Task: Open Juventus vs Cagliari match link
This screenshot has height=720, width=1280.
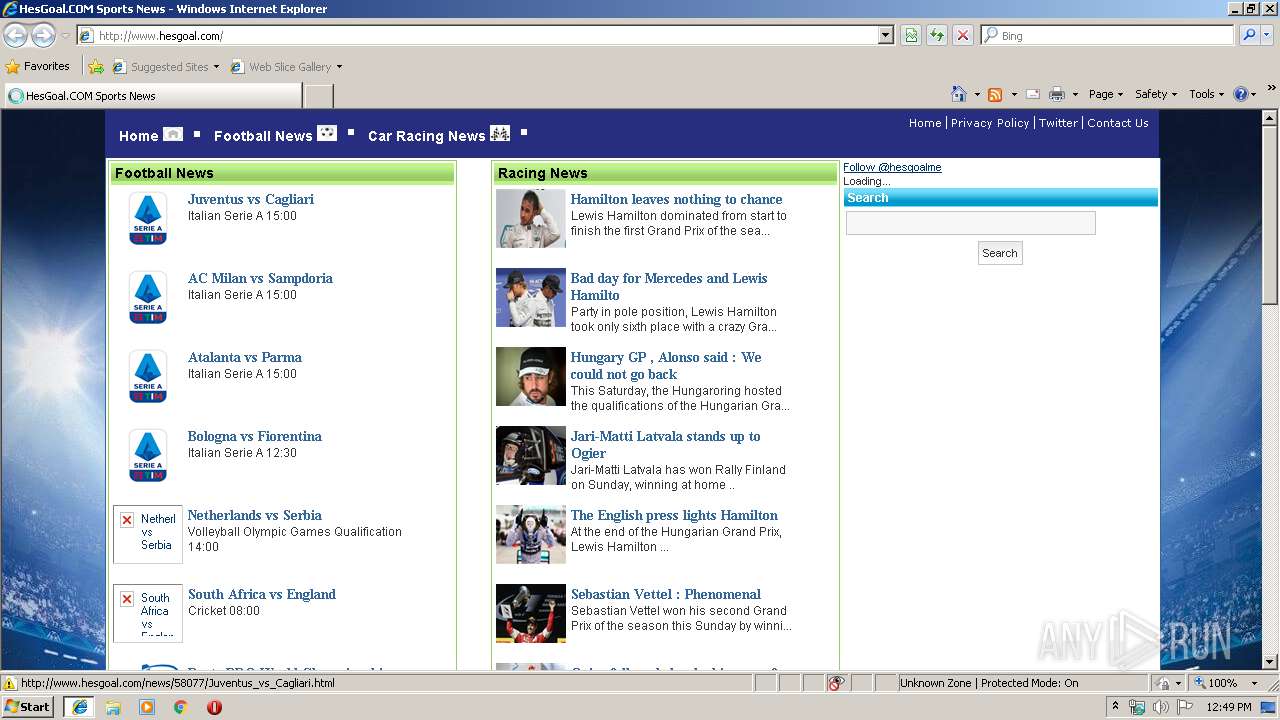Action: tap(251, 199)
